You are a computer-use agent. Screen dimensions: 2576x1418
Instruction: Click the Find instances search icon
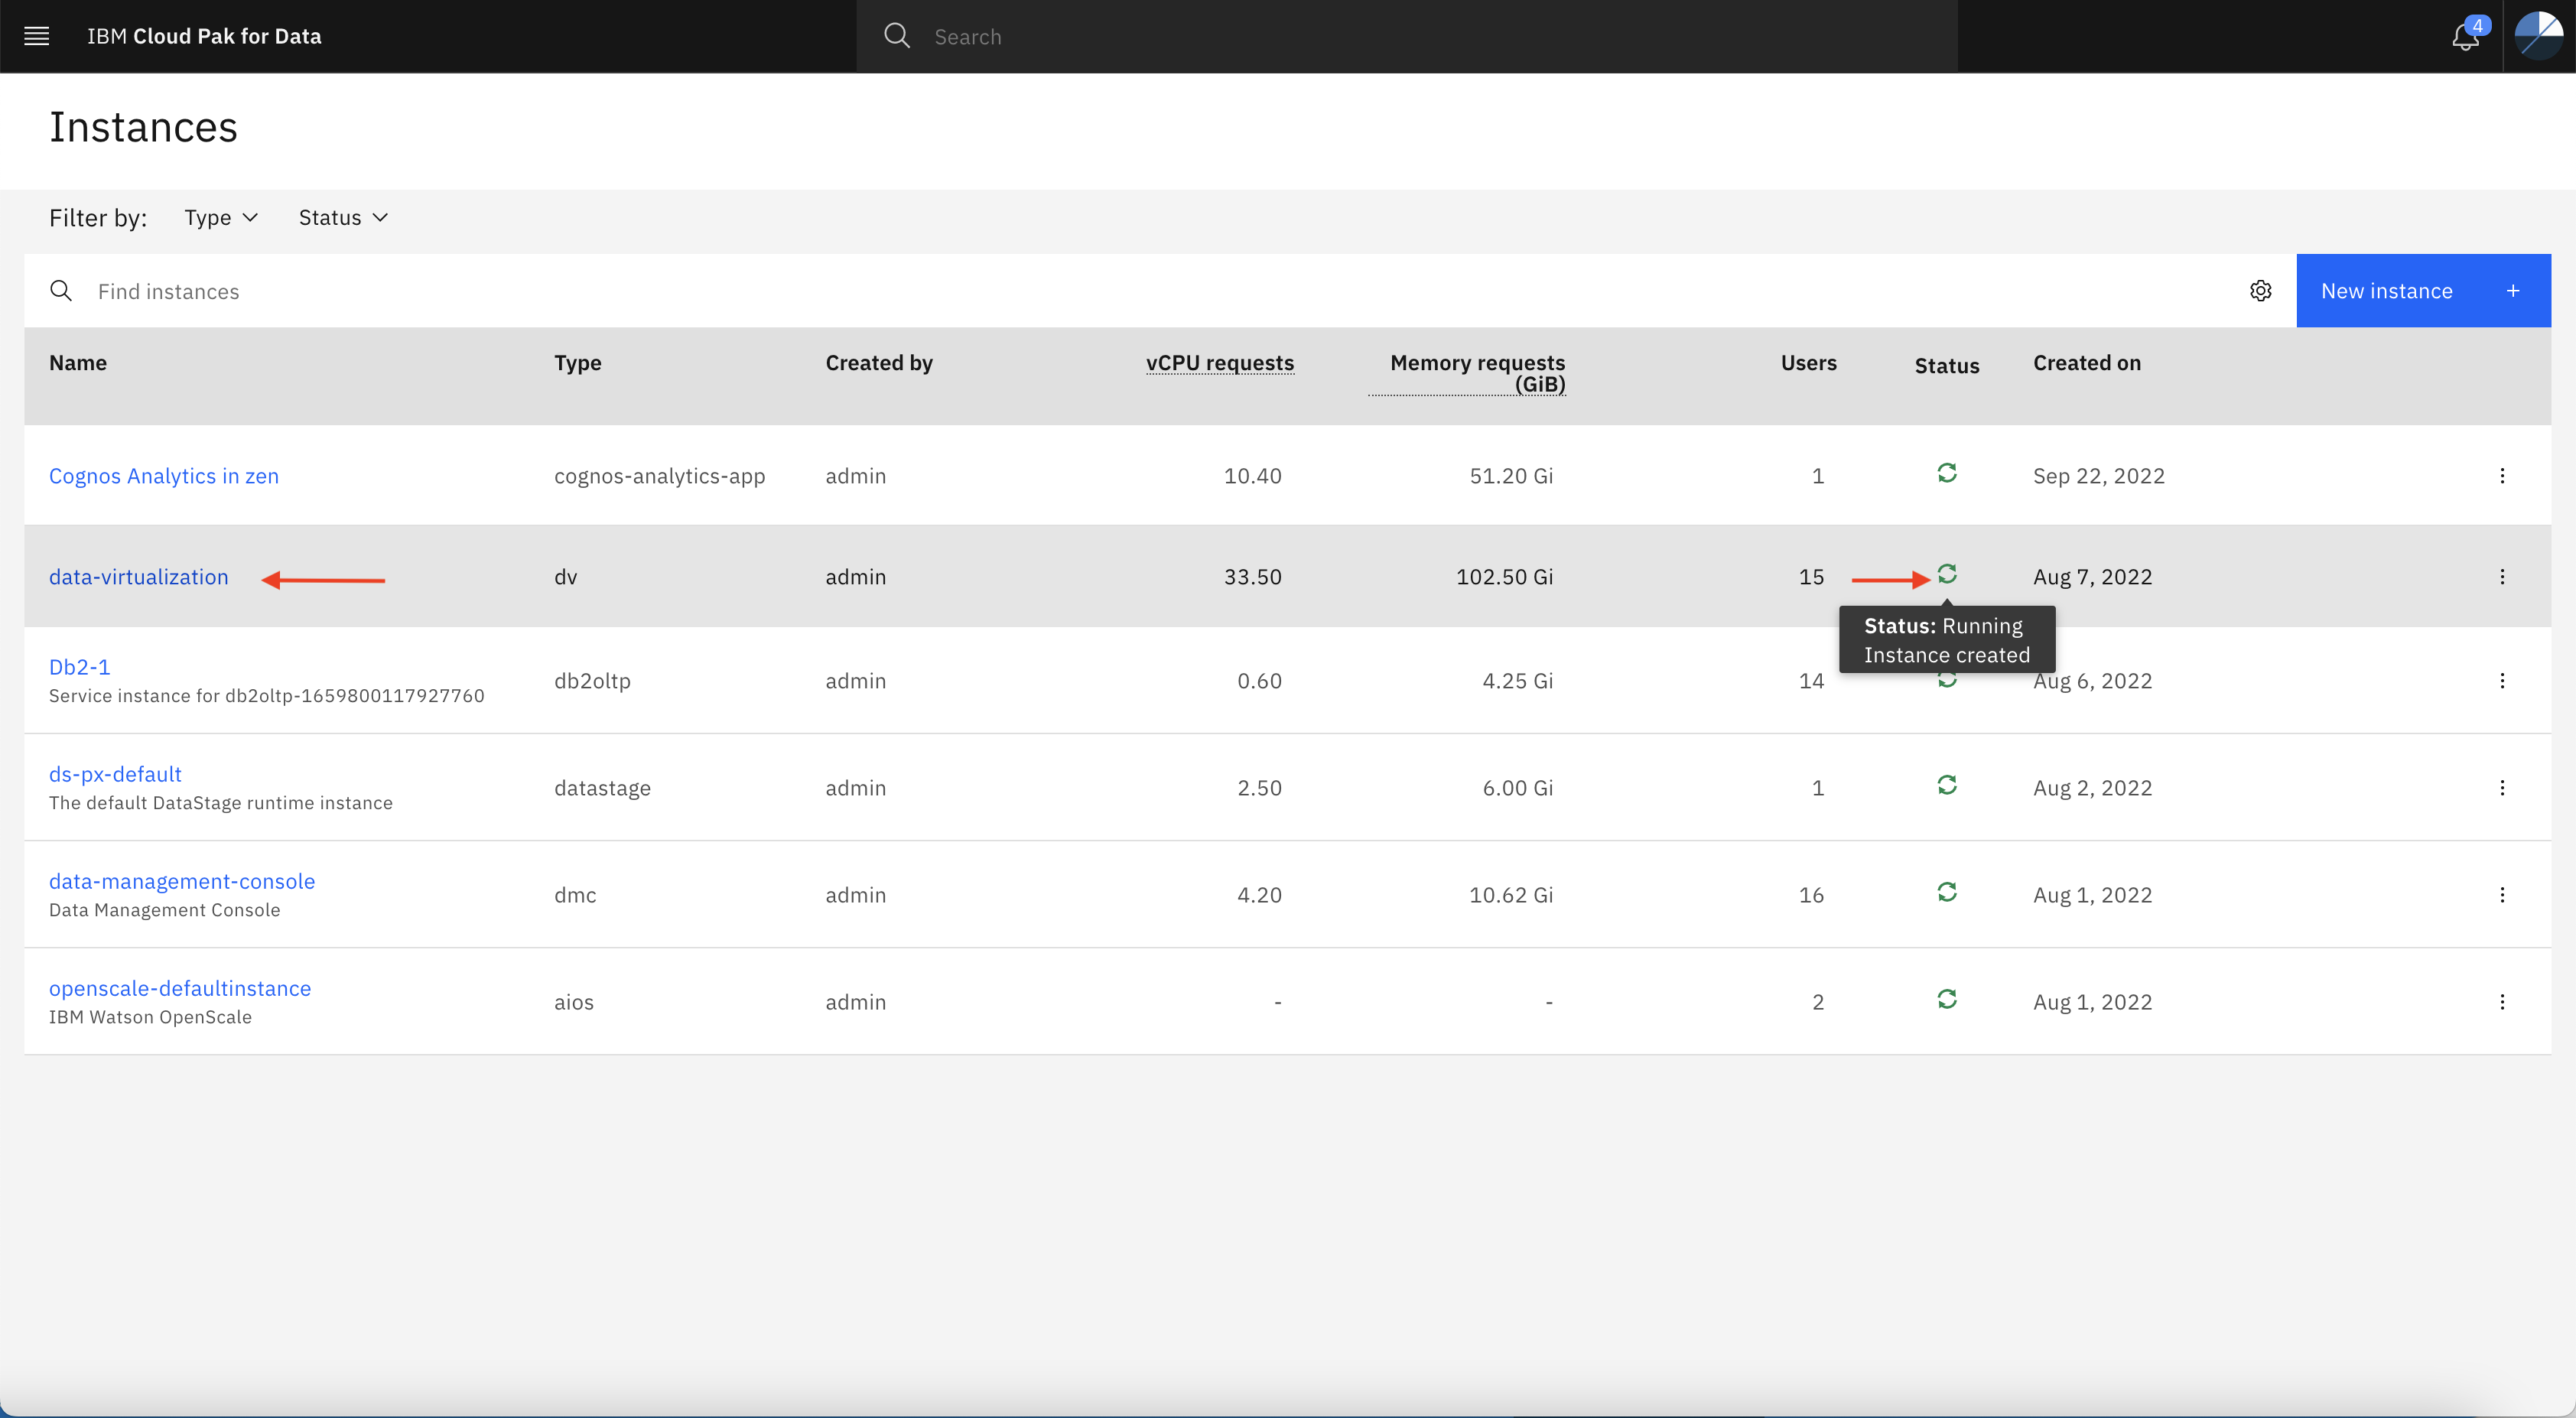(x=61, y=291)
